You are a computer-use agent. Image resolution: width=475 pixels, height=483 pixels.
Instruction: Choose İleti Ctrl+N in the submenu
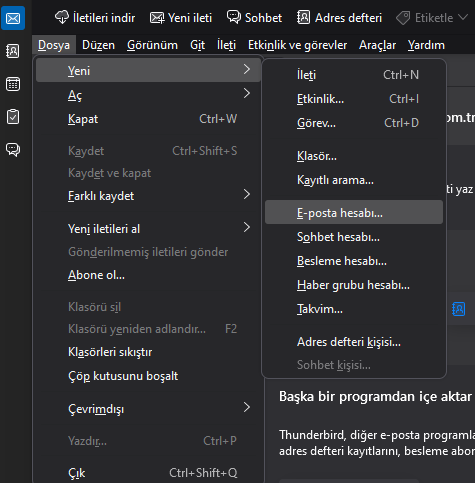point(354,75)
